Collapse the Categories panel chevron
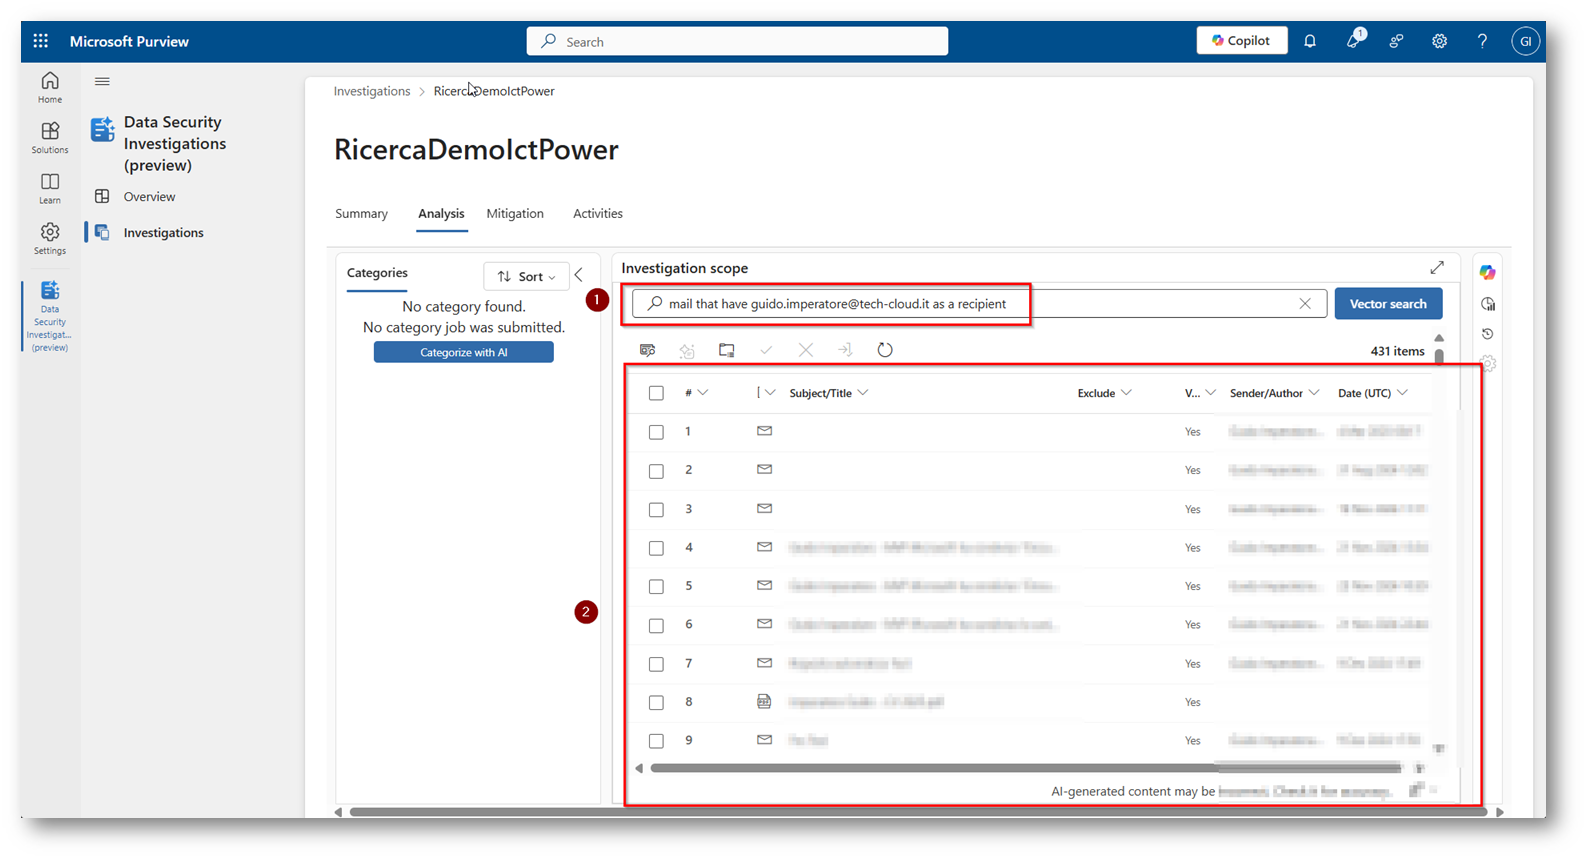1588x860 pixels. [x=579, y=275]
